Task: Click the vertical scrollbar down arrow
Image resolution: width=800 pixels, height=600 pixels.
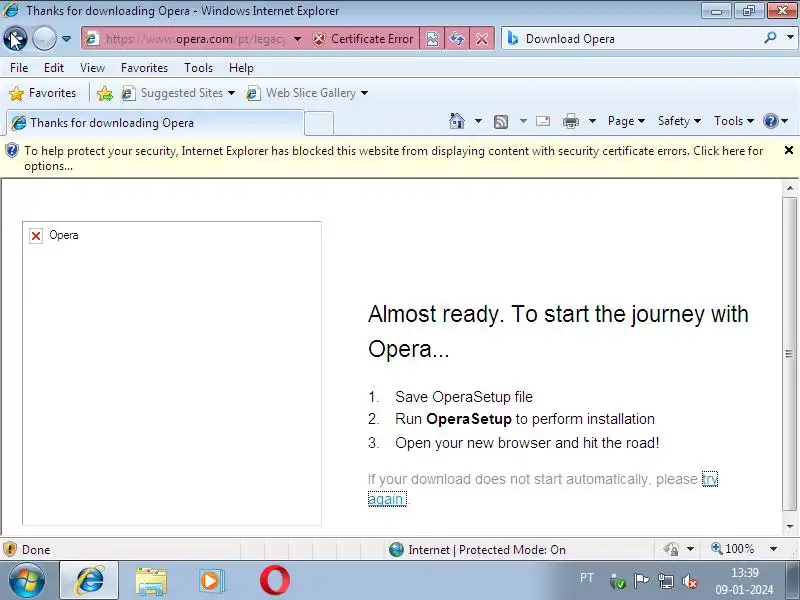Action: pos(790,527)
